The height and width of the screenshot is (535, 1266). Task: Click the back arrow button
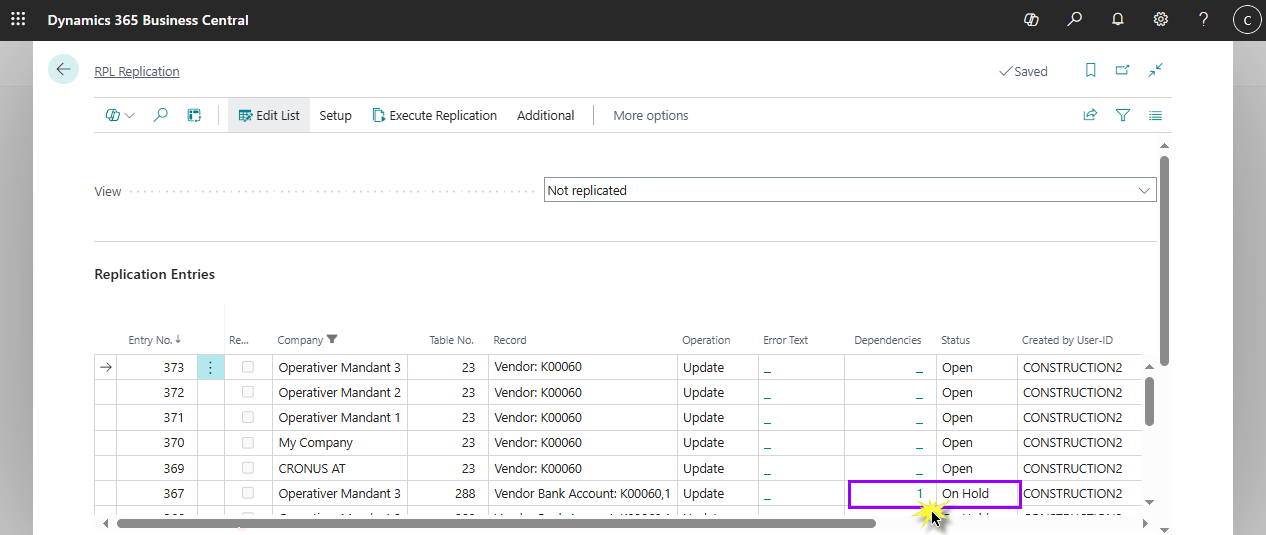pos(63,69)
